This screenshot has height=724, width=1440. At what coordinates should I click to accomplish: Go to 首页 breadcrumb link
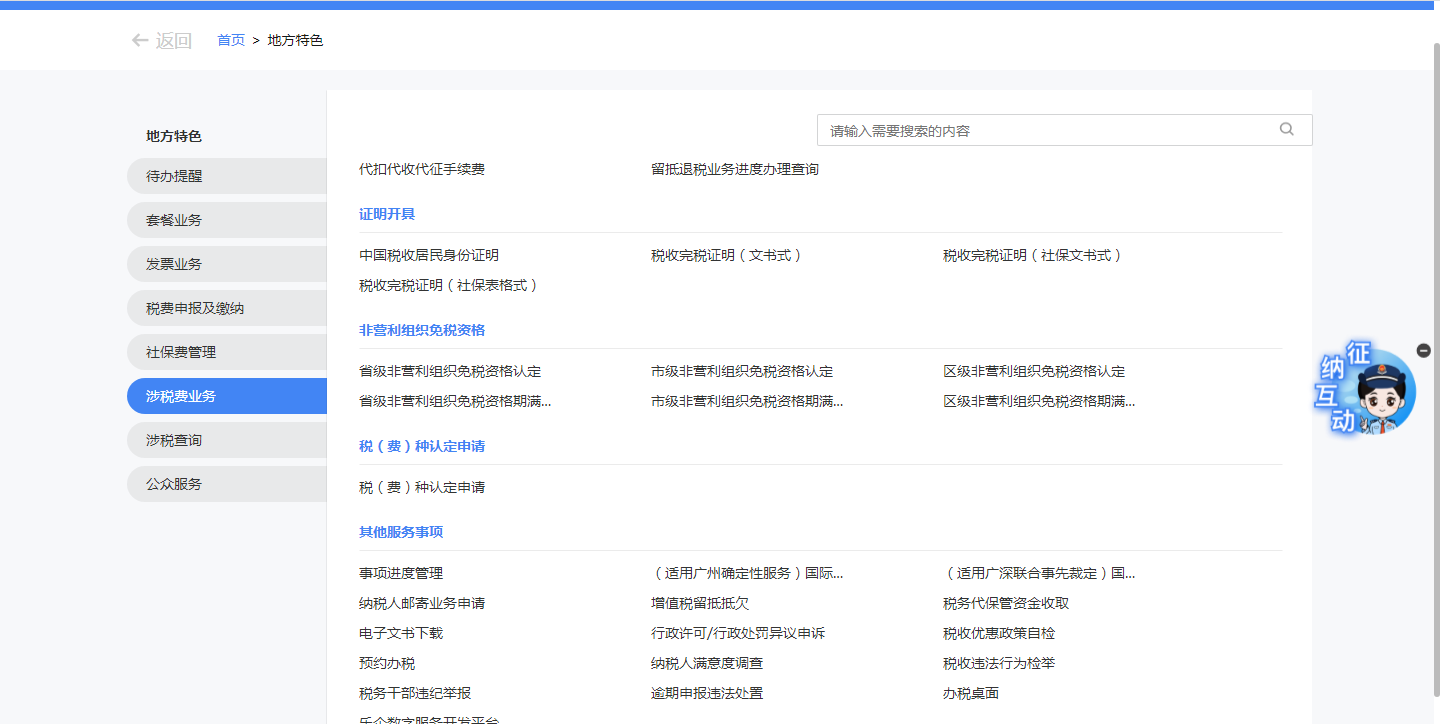tap(231, 40)
